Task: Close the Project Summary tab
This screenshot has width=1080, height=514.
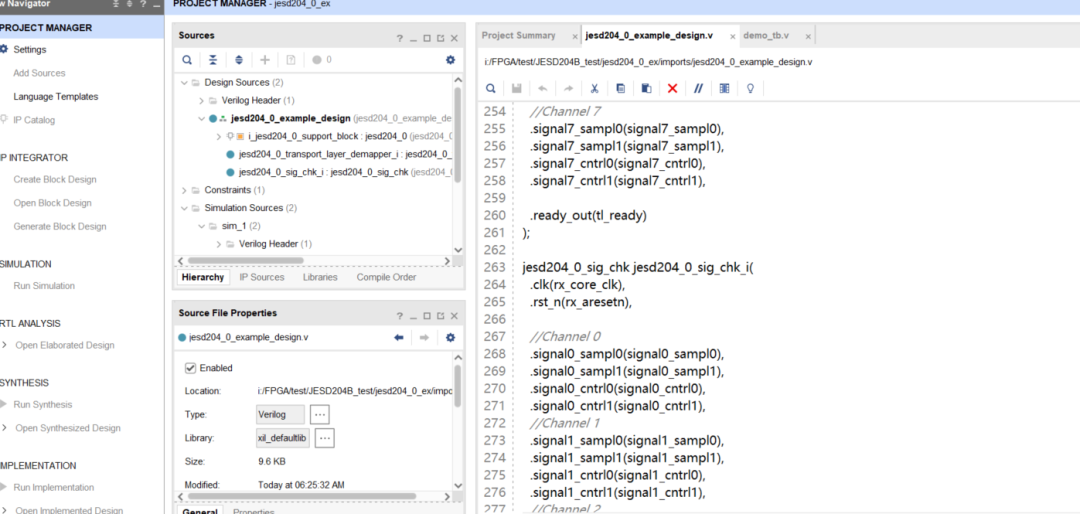Action: pyautogui.click(x=574, y=36)
